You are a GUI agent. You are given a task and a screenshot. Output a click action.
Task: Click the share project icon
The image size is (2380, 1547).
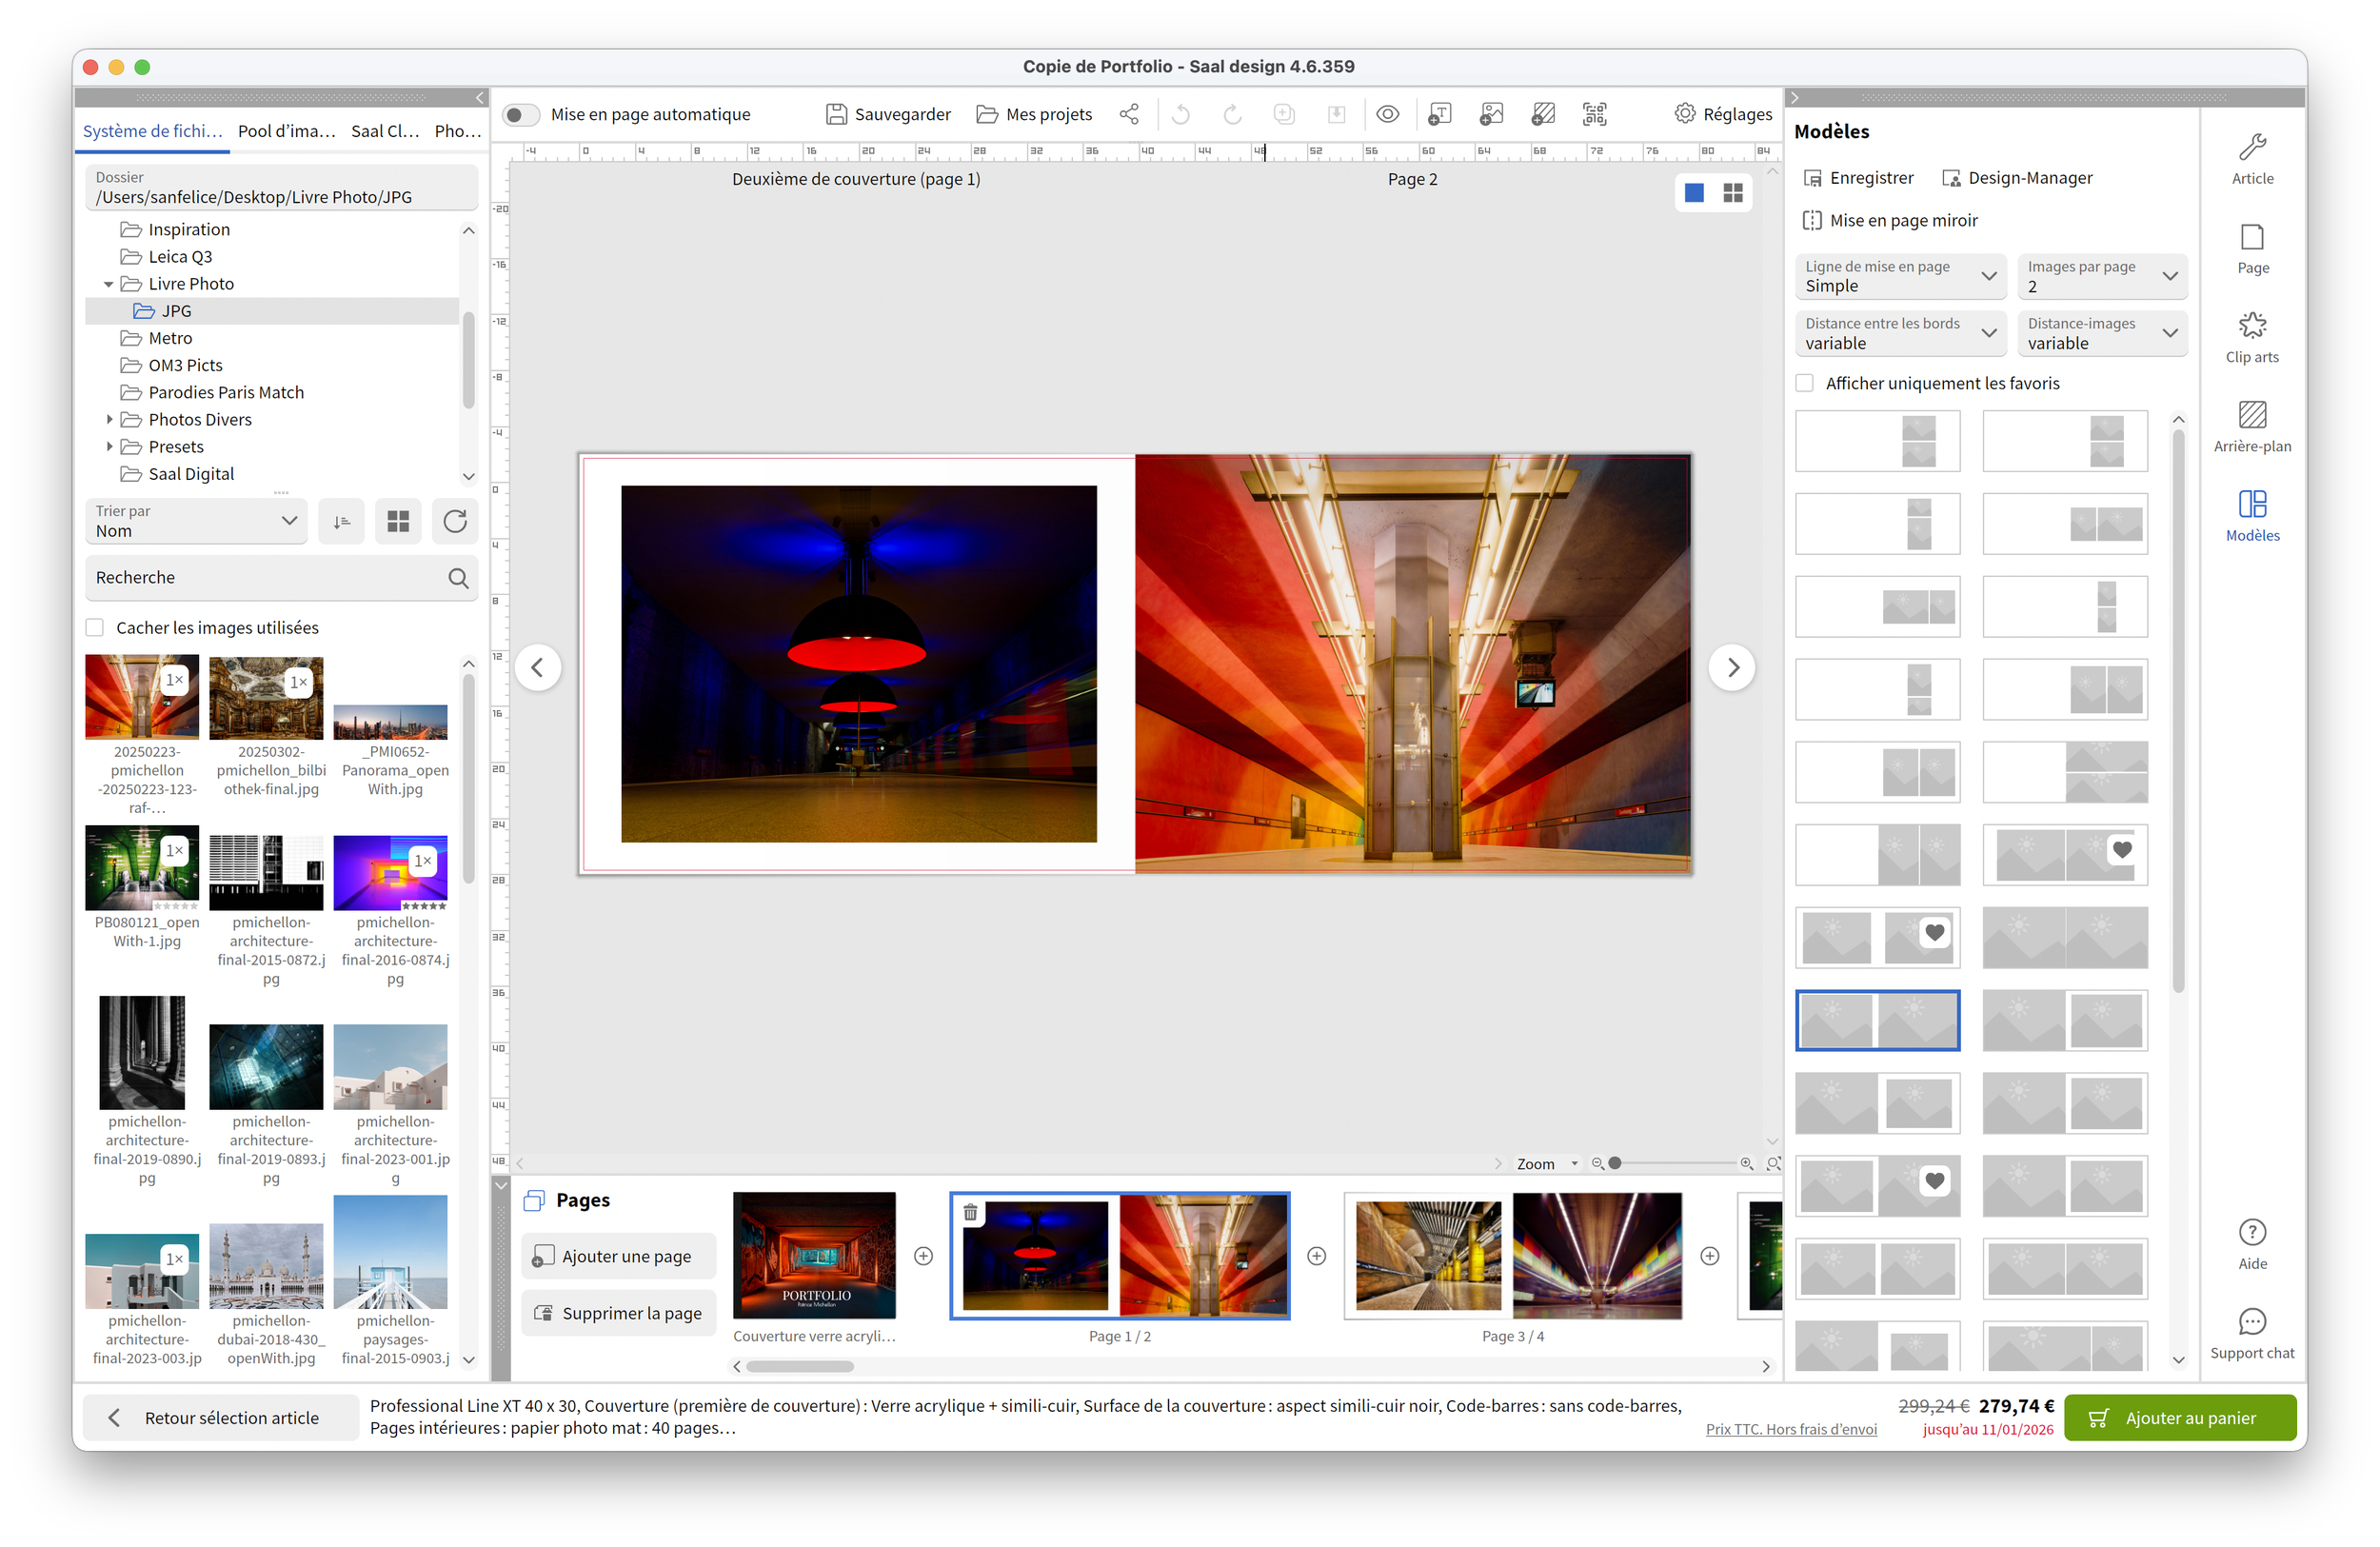pos(1129,114)
